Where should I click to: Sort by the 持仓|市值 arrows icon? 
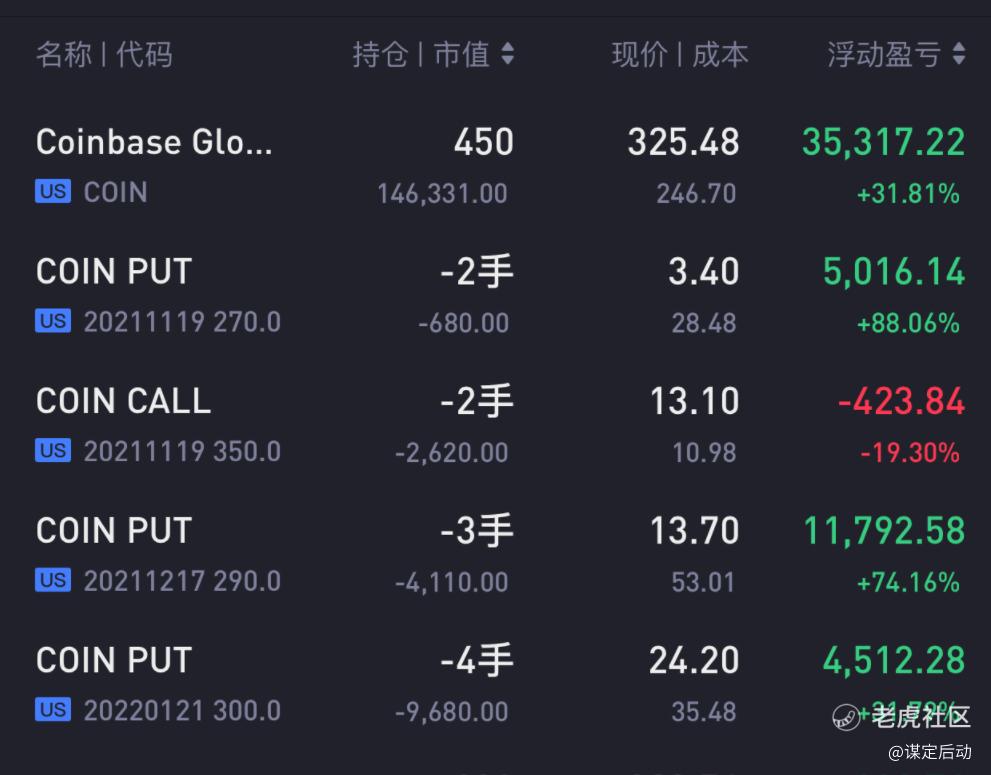click(x=508, y=54)
